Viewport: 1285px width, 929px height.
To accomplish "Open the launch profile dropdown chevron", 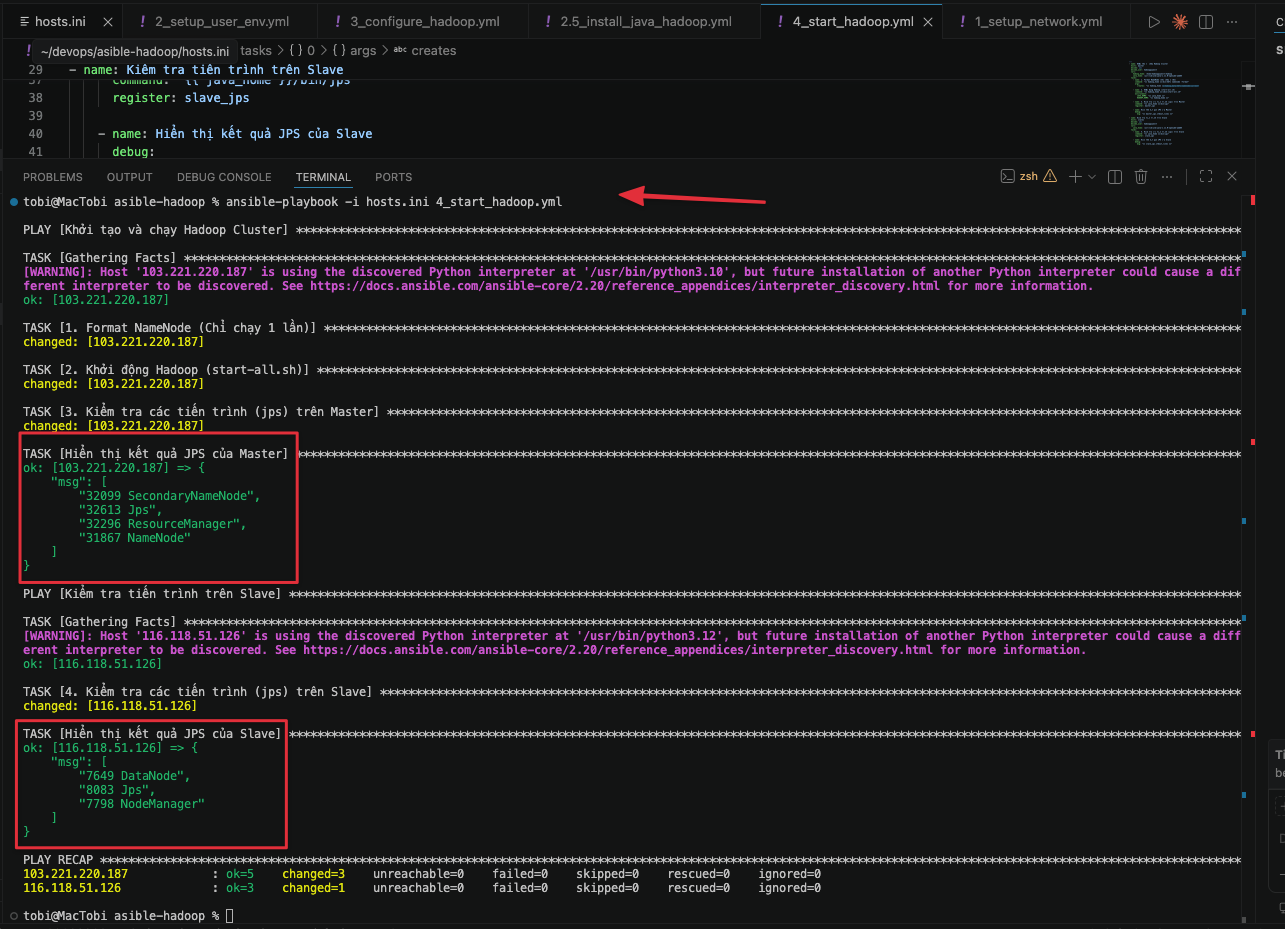I will 1092,177.
